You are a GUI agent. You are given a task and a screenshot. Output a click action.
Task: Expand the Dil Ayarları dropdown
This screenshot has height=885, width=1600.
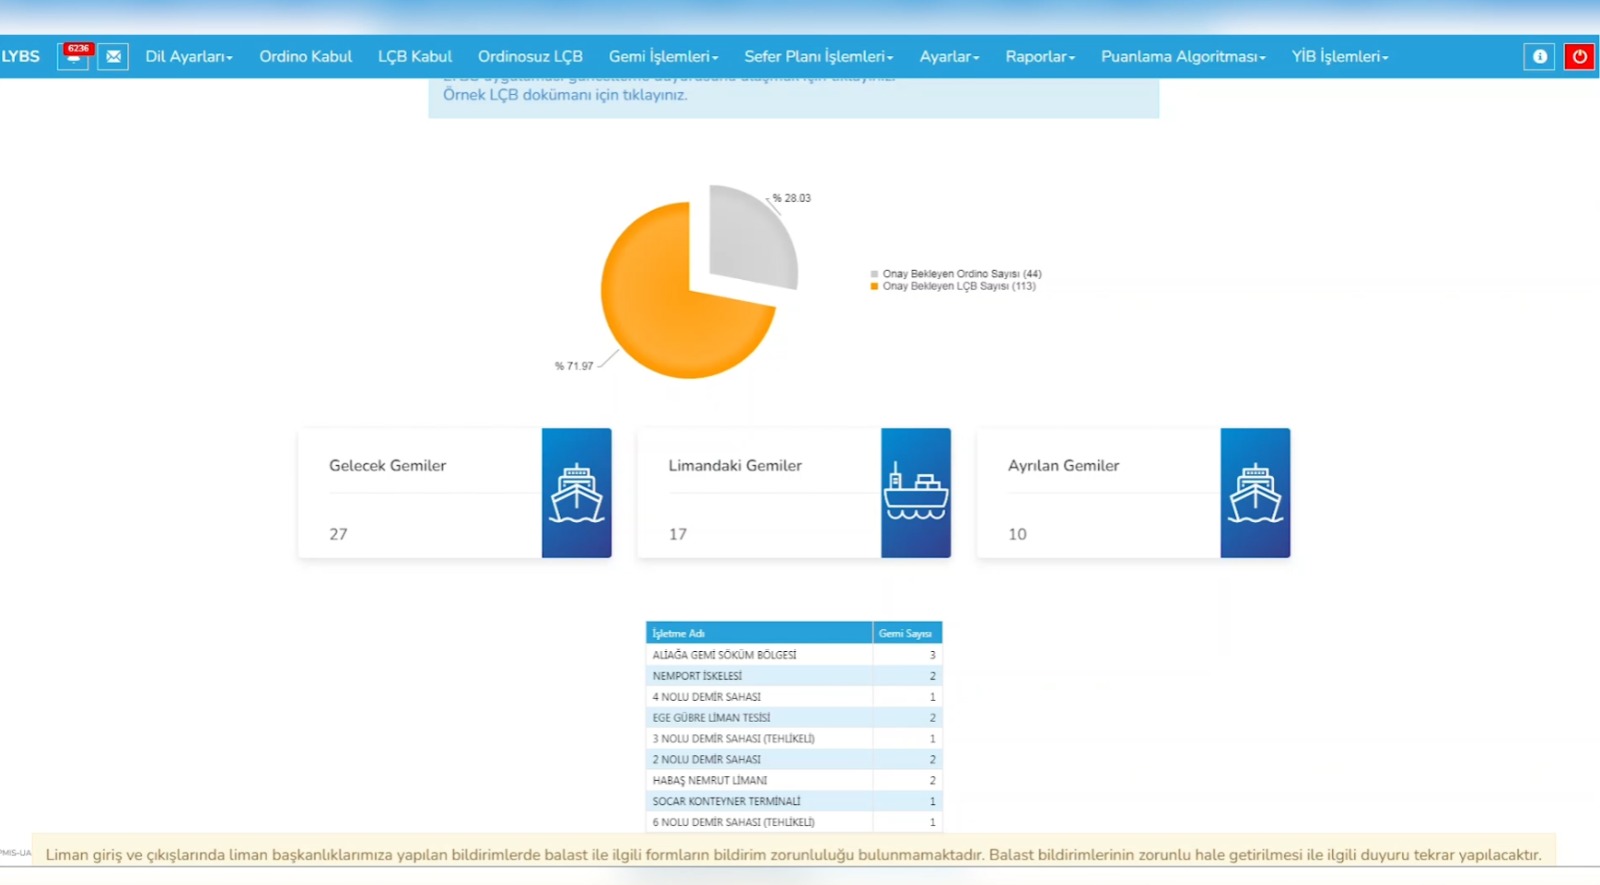pyautogui.click(x=189, y=57)
